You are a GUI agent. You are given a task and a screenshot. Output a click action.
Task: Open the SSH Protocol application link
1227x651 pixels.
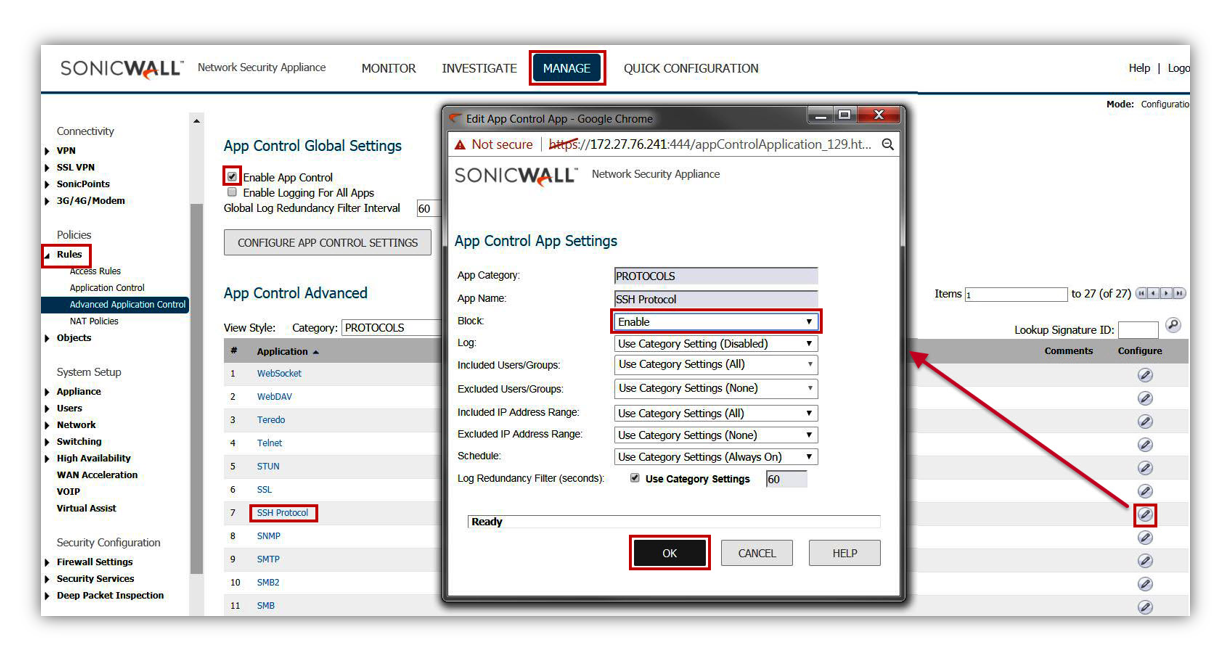283,513
